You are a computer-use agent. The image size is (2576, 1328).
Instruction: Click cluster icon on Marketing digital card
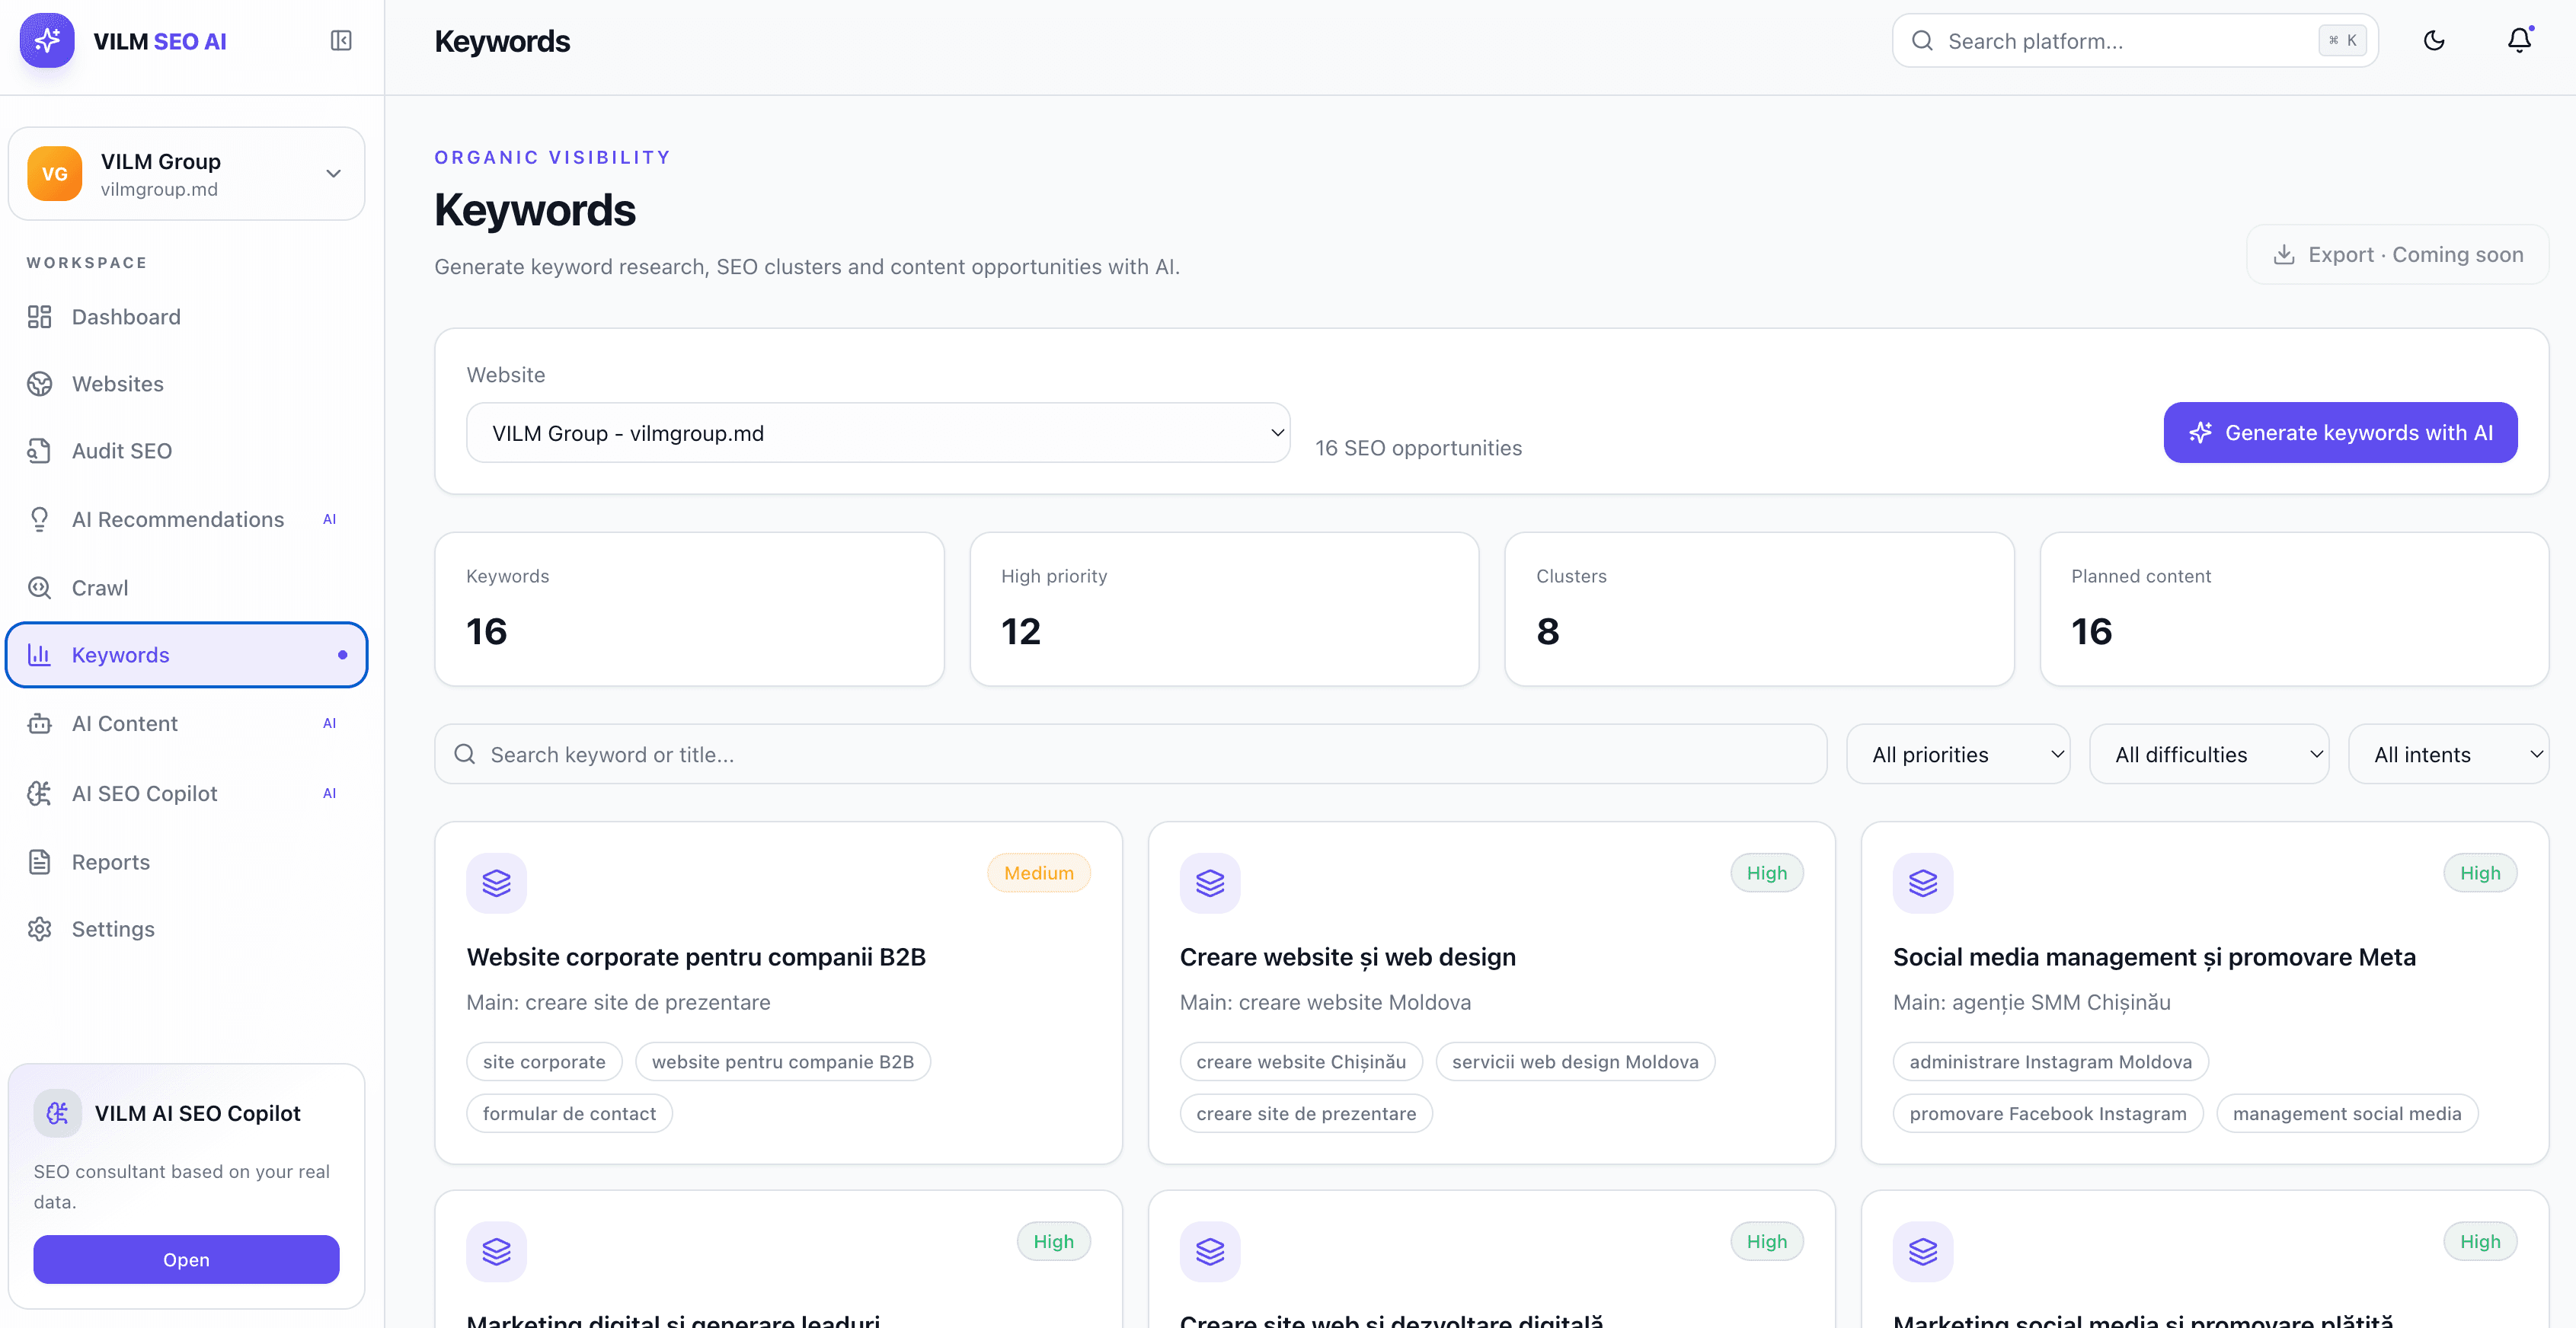tap(497, 1251)
